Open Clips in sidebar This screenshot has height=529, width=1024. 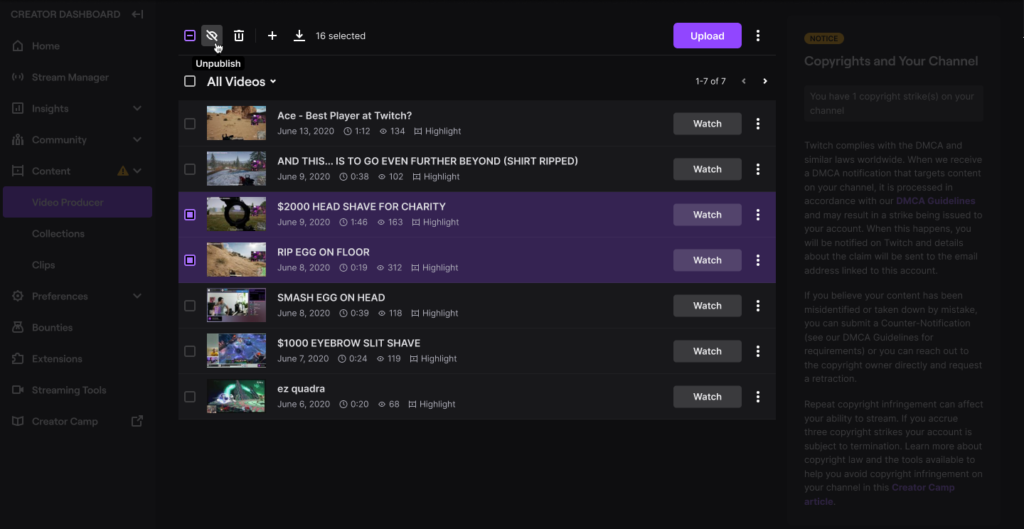[x=44, y=265]
